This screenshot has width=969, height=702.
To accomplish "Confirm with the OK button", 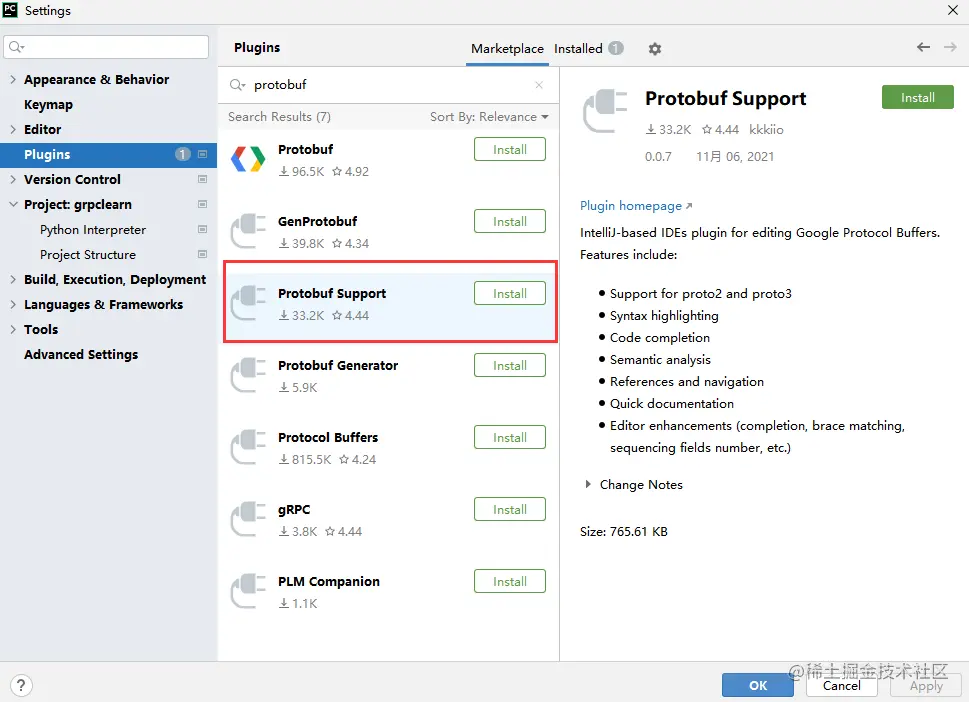I will pos(758,685).
